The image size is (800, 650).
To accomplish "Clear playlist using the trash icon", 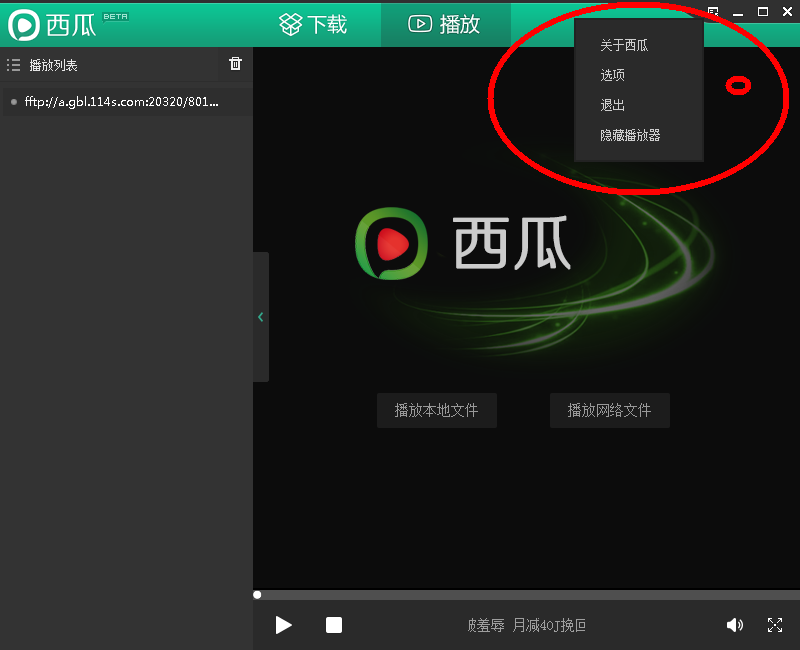I will click(235, 64).
